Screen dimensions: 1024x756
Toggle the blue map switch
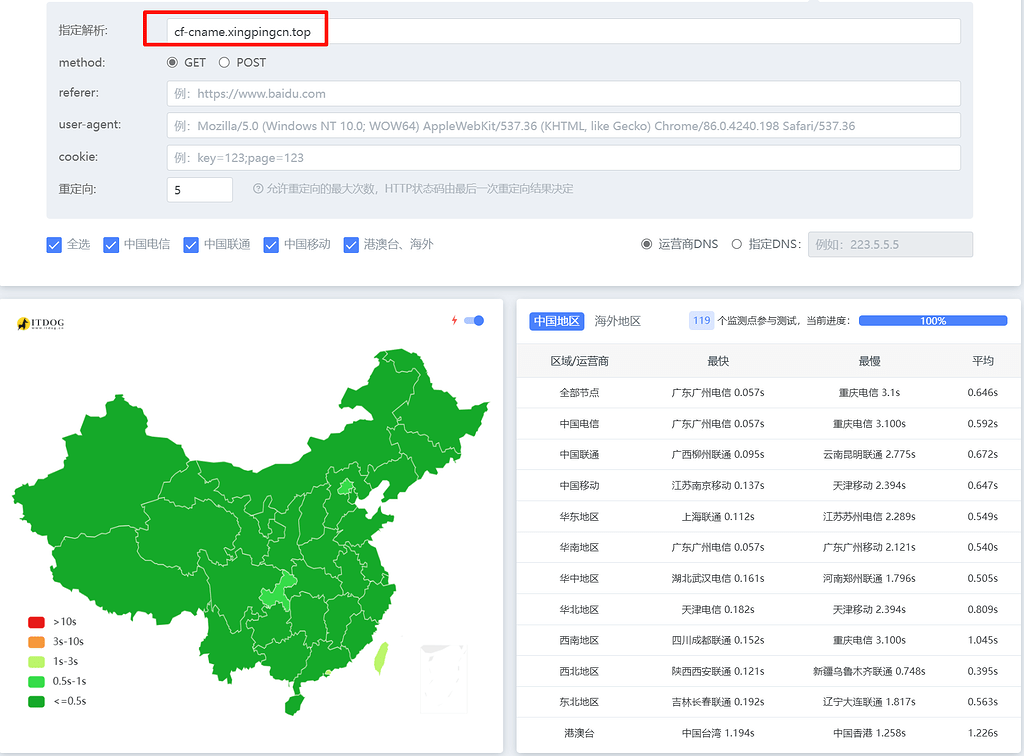pos(474,321)
